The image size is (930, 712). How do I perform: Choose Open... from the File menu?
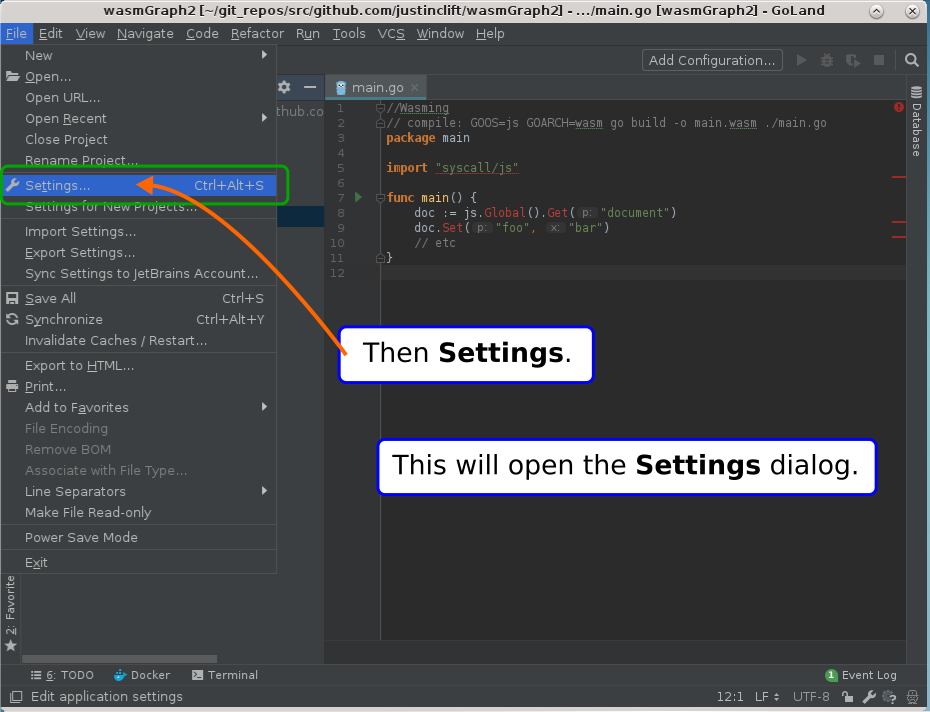[139, 77]
